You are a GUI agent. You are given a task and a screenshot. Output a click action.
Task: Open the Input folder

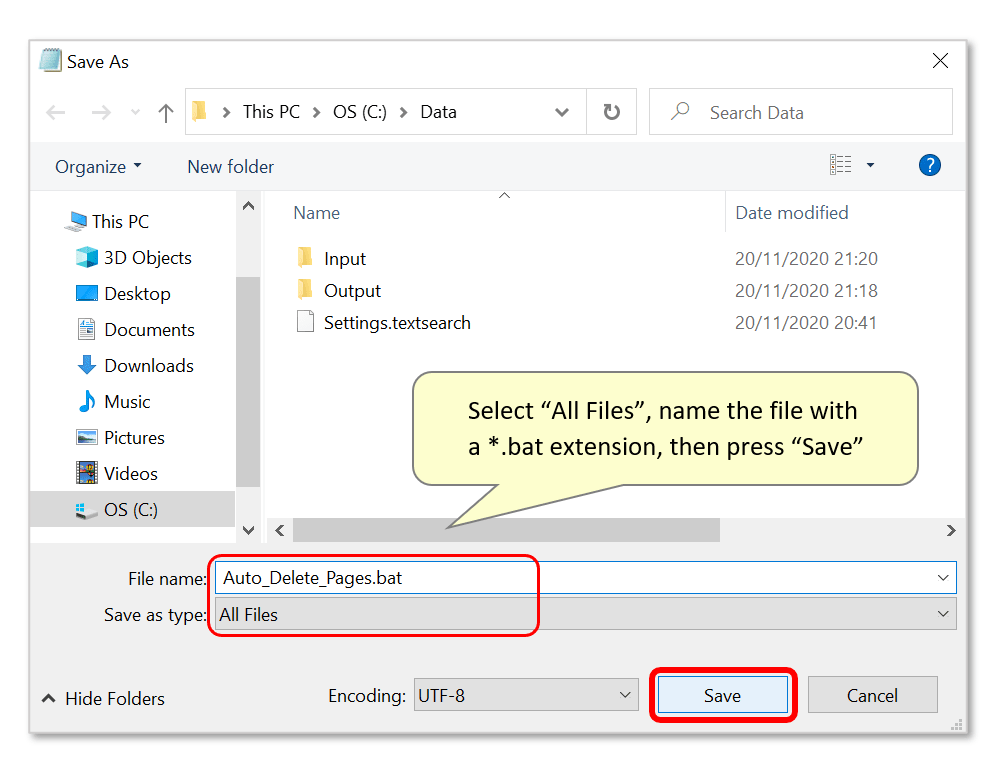(x=345, y=258)
